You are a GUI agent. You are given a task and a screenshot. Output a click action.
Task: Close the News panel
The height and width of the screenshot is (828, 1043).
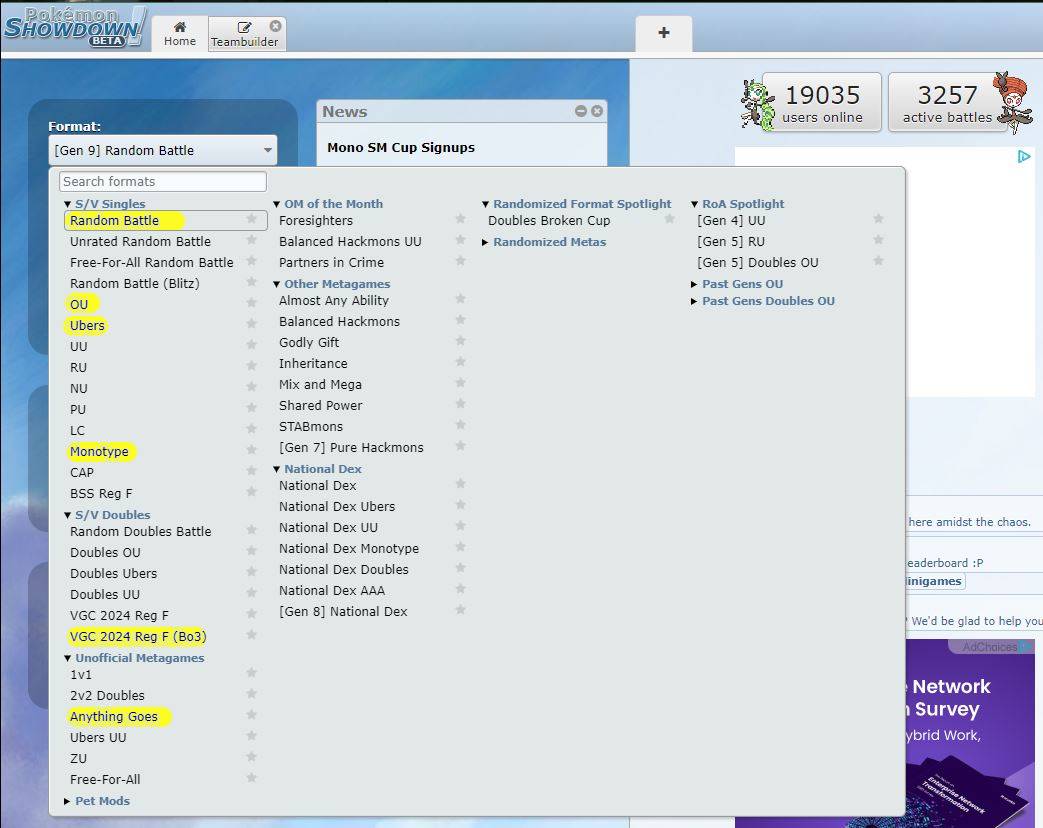(x=597, y=111)
